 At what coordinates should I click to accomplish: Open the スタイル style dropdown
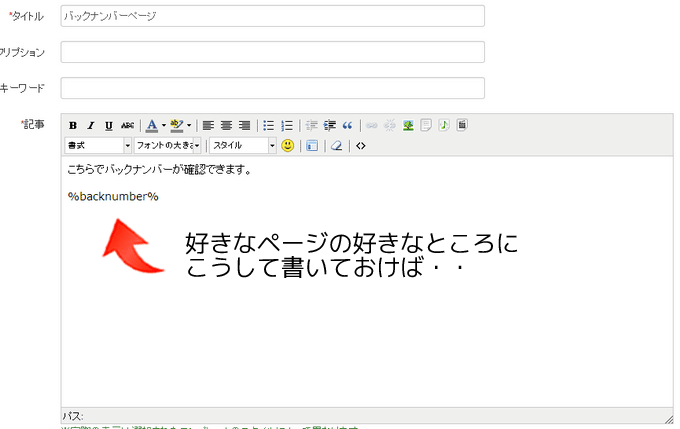click(x=243, y=146)
